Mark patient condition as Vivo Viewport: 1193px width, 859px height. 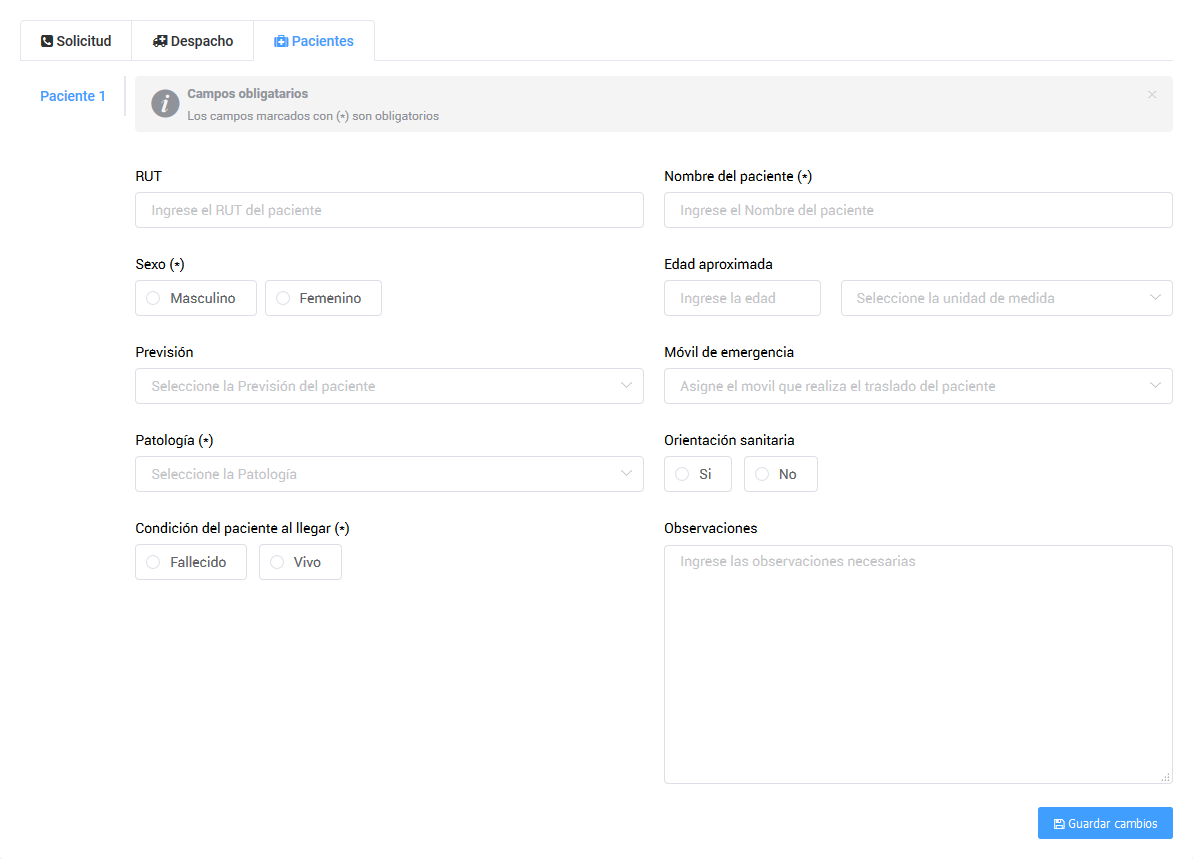(x=277, y=562)
